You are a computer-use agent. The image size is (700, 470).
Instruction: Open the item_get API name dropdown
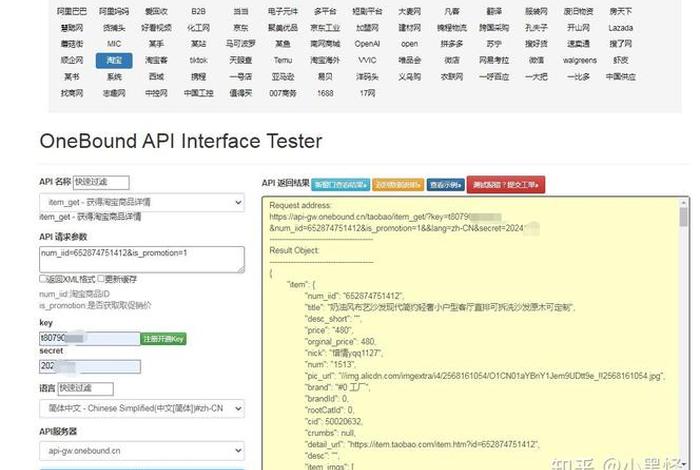tap(141, 202)
